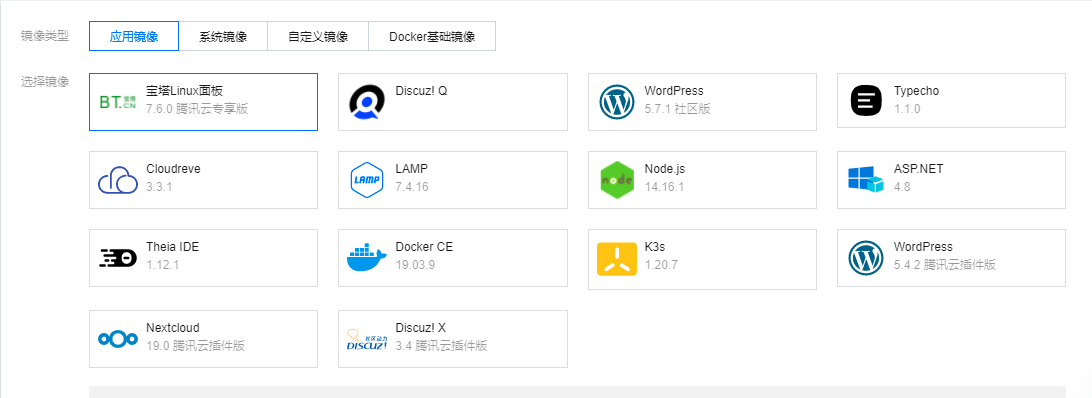Select the Theia IDE image title
This screenshot has height=398, width=1092.
173,247
